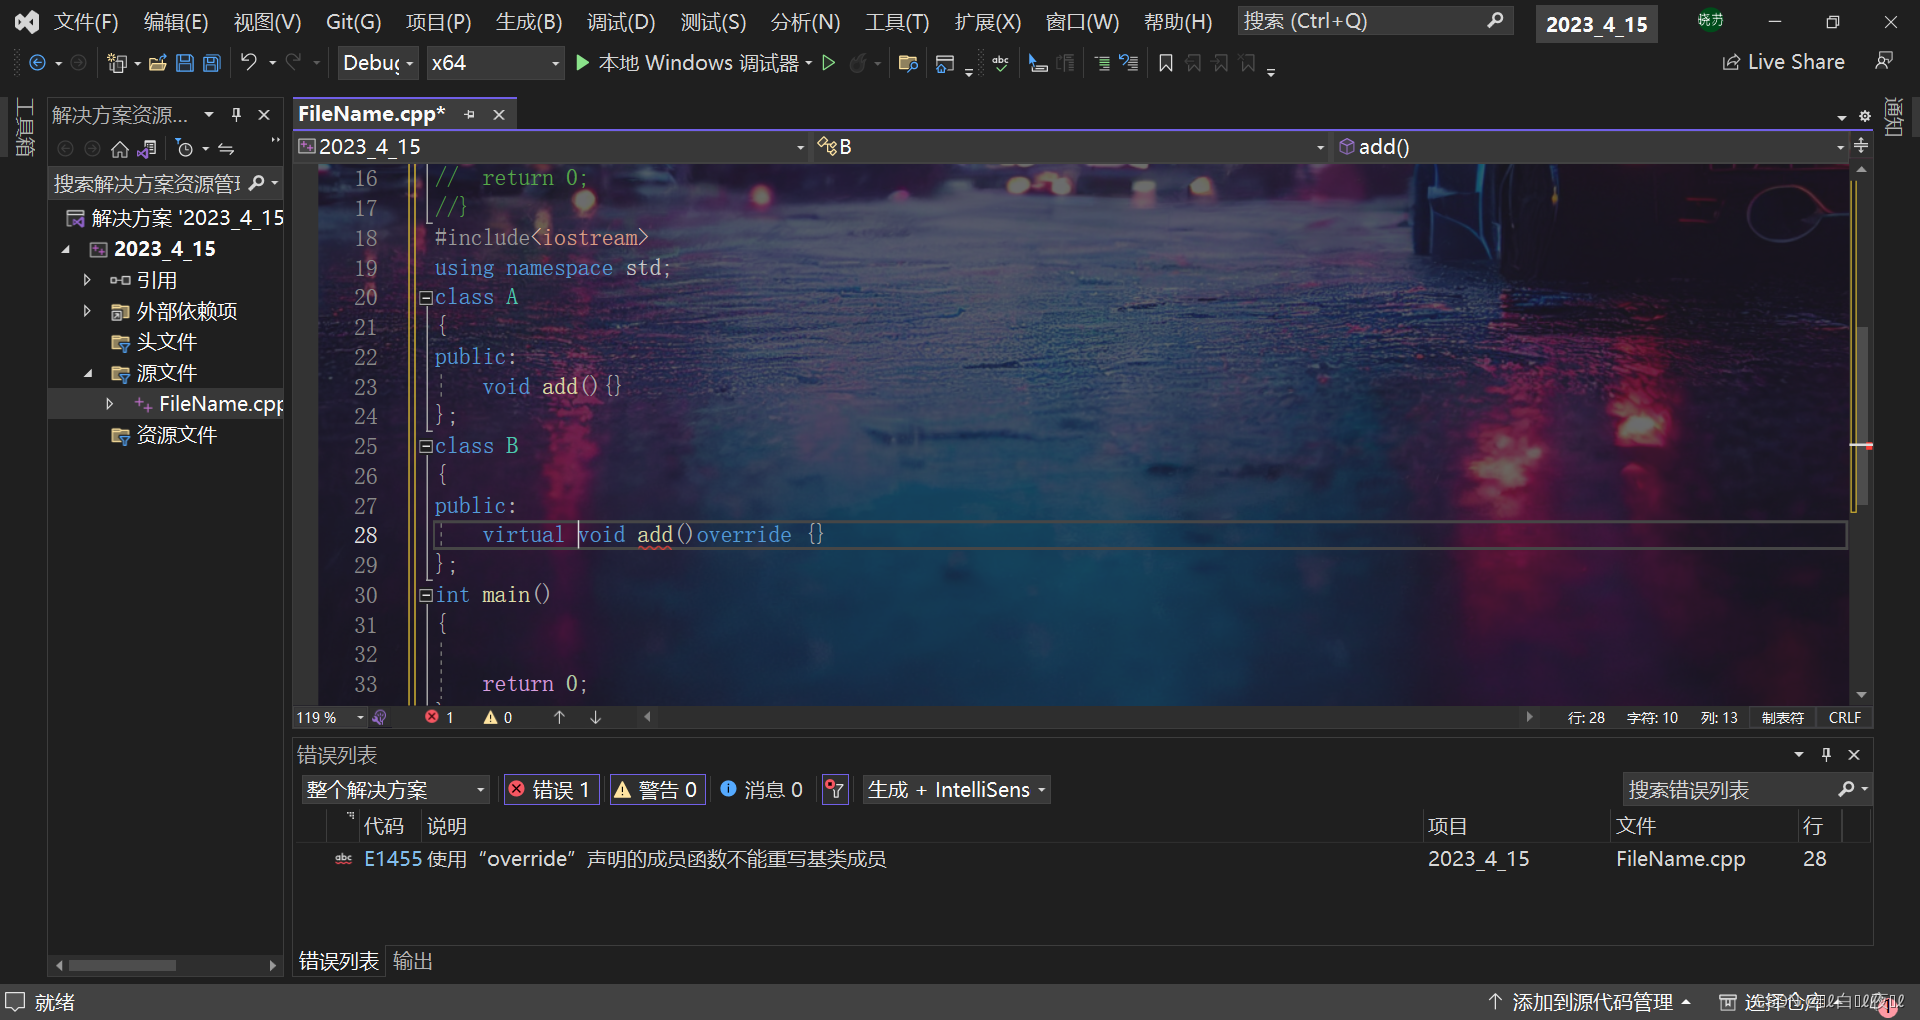Start without debugging using the hollow play icon
The width and height of the screenshot is (1920, 1020).
point(829,63)
